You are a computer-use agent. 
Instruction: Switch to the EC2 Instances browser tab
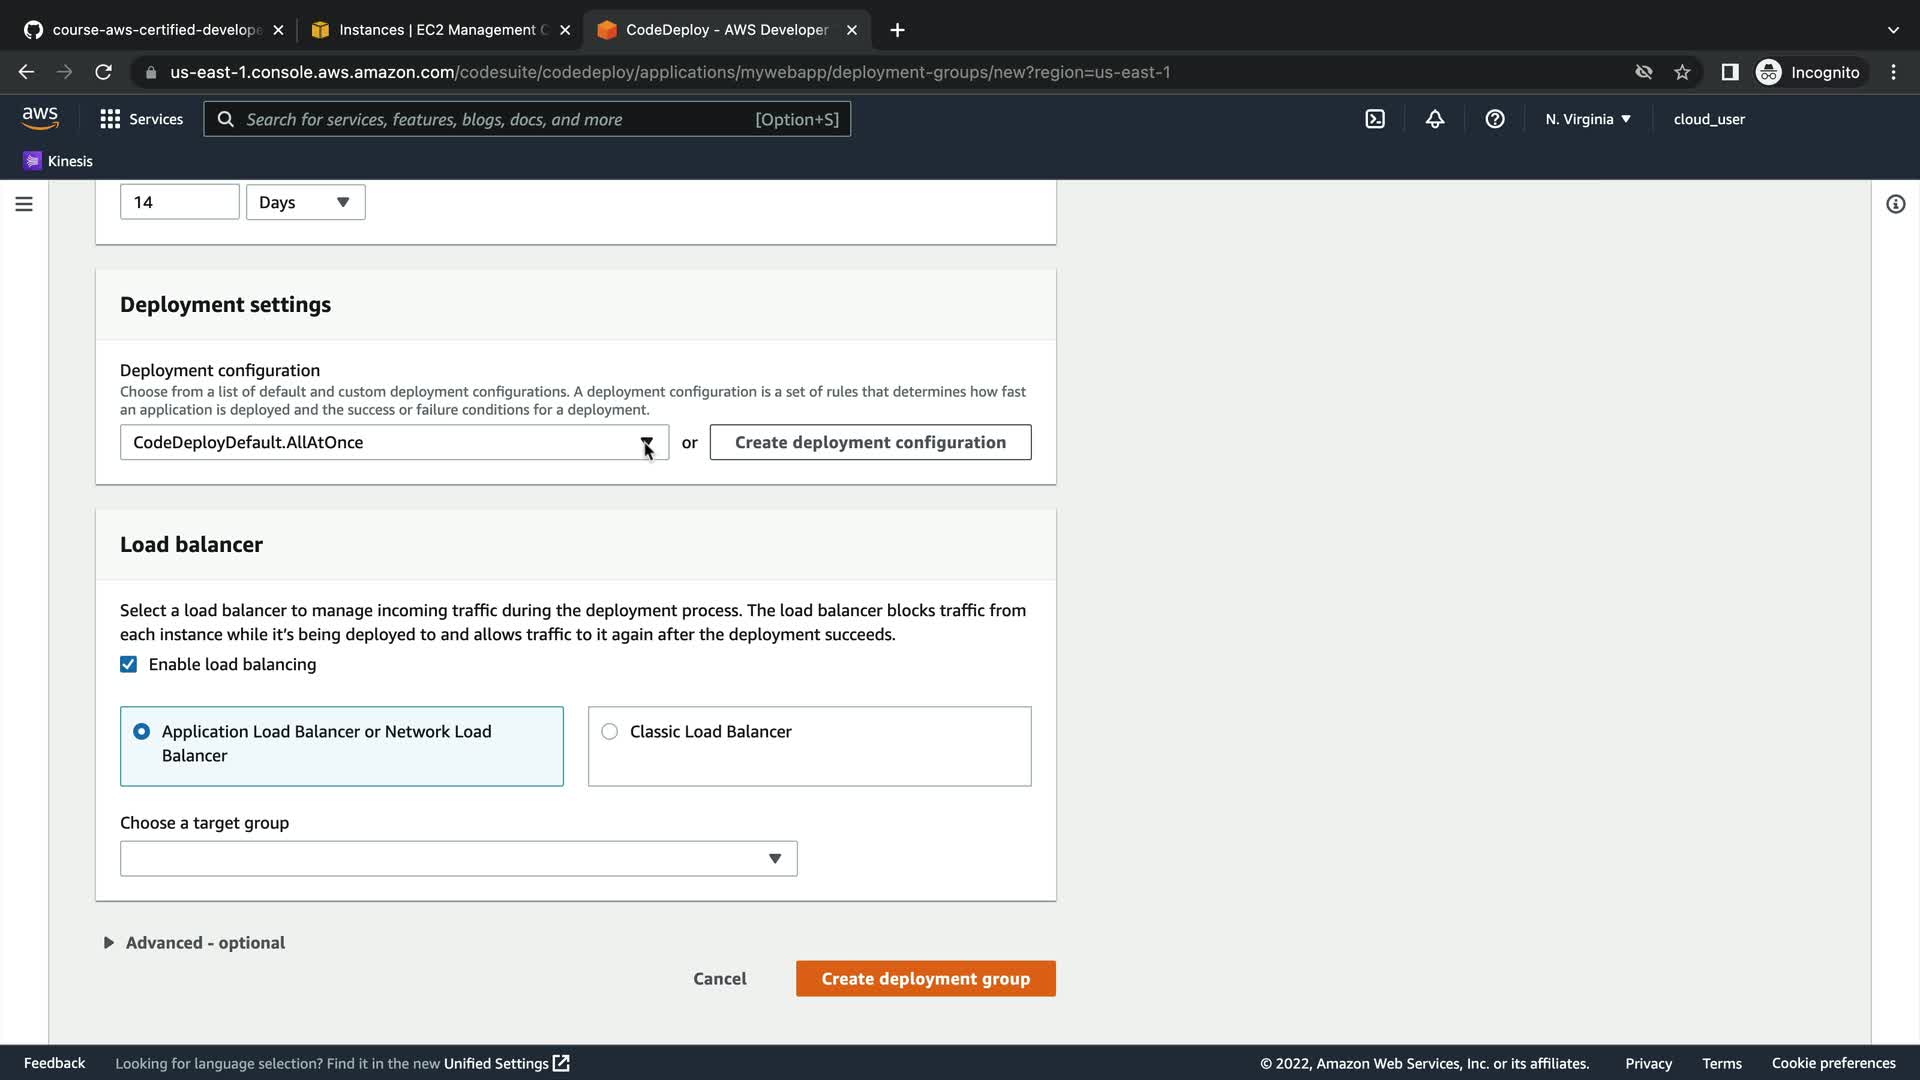(x=440, y=30)
